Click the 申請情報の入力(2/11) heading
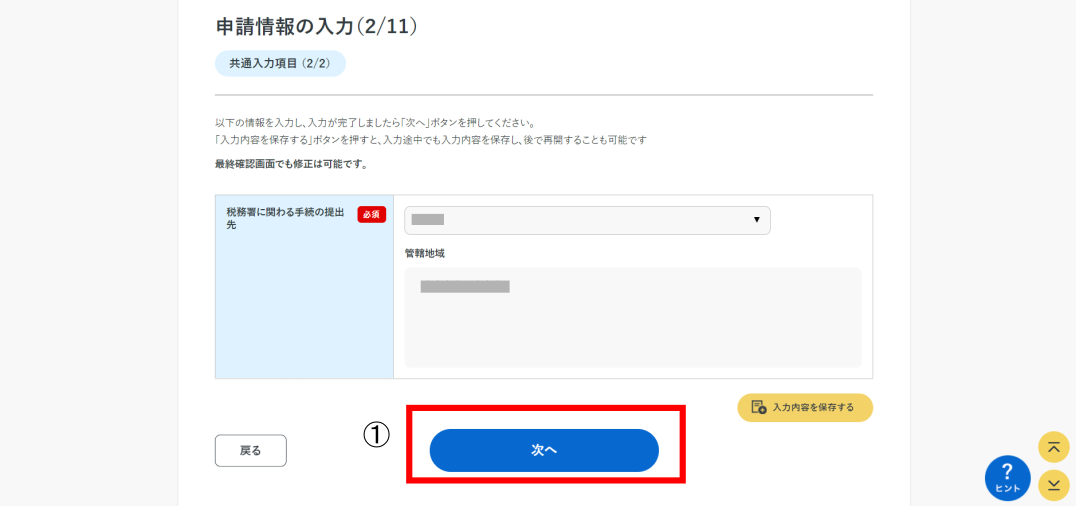Screen dimensions: 1076x506 click(316, 26)
